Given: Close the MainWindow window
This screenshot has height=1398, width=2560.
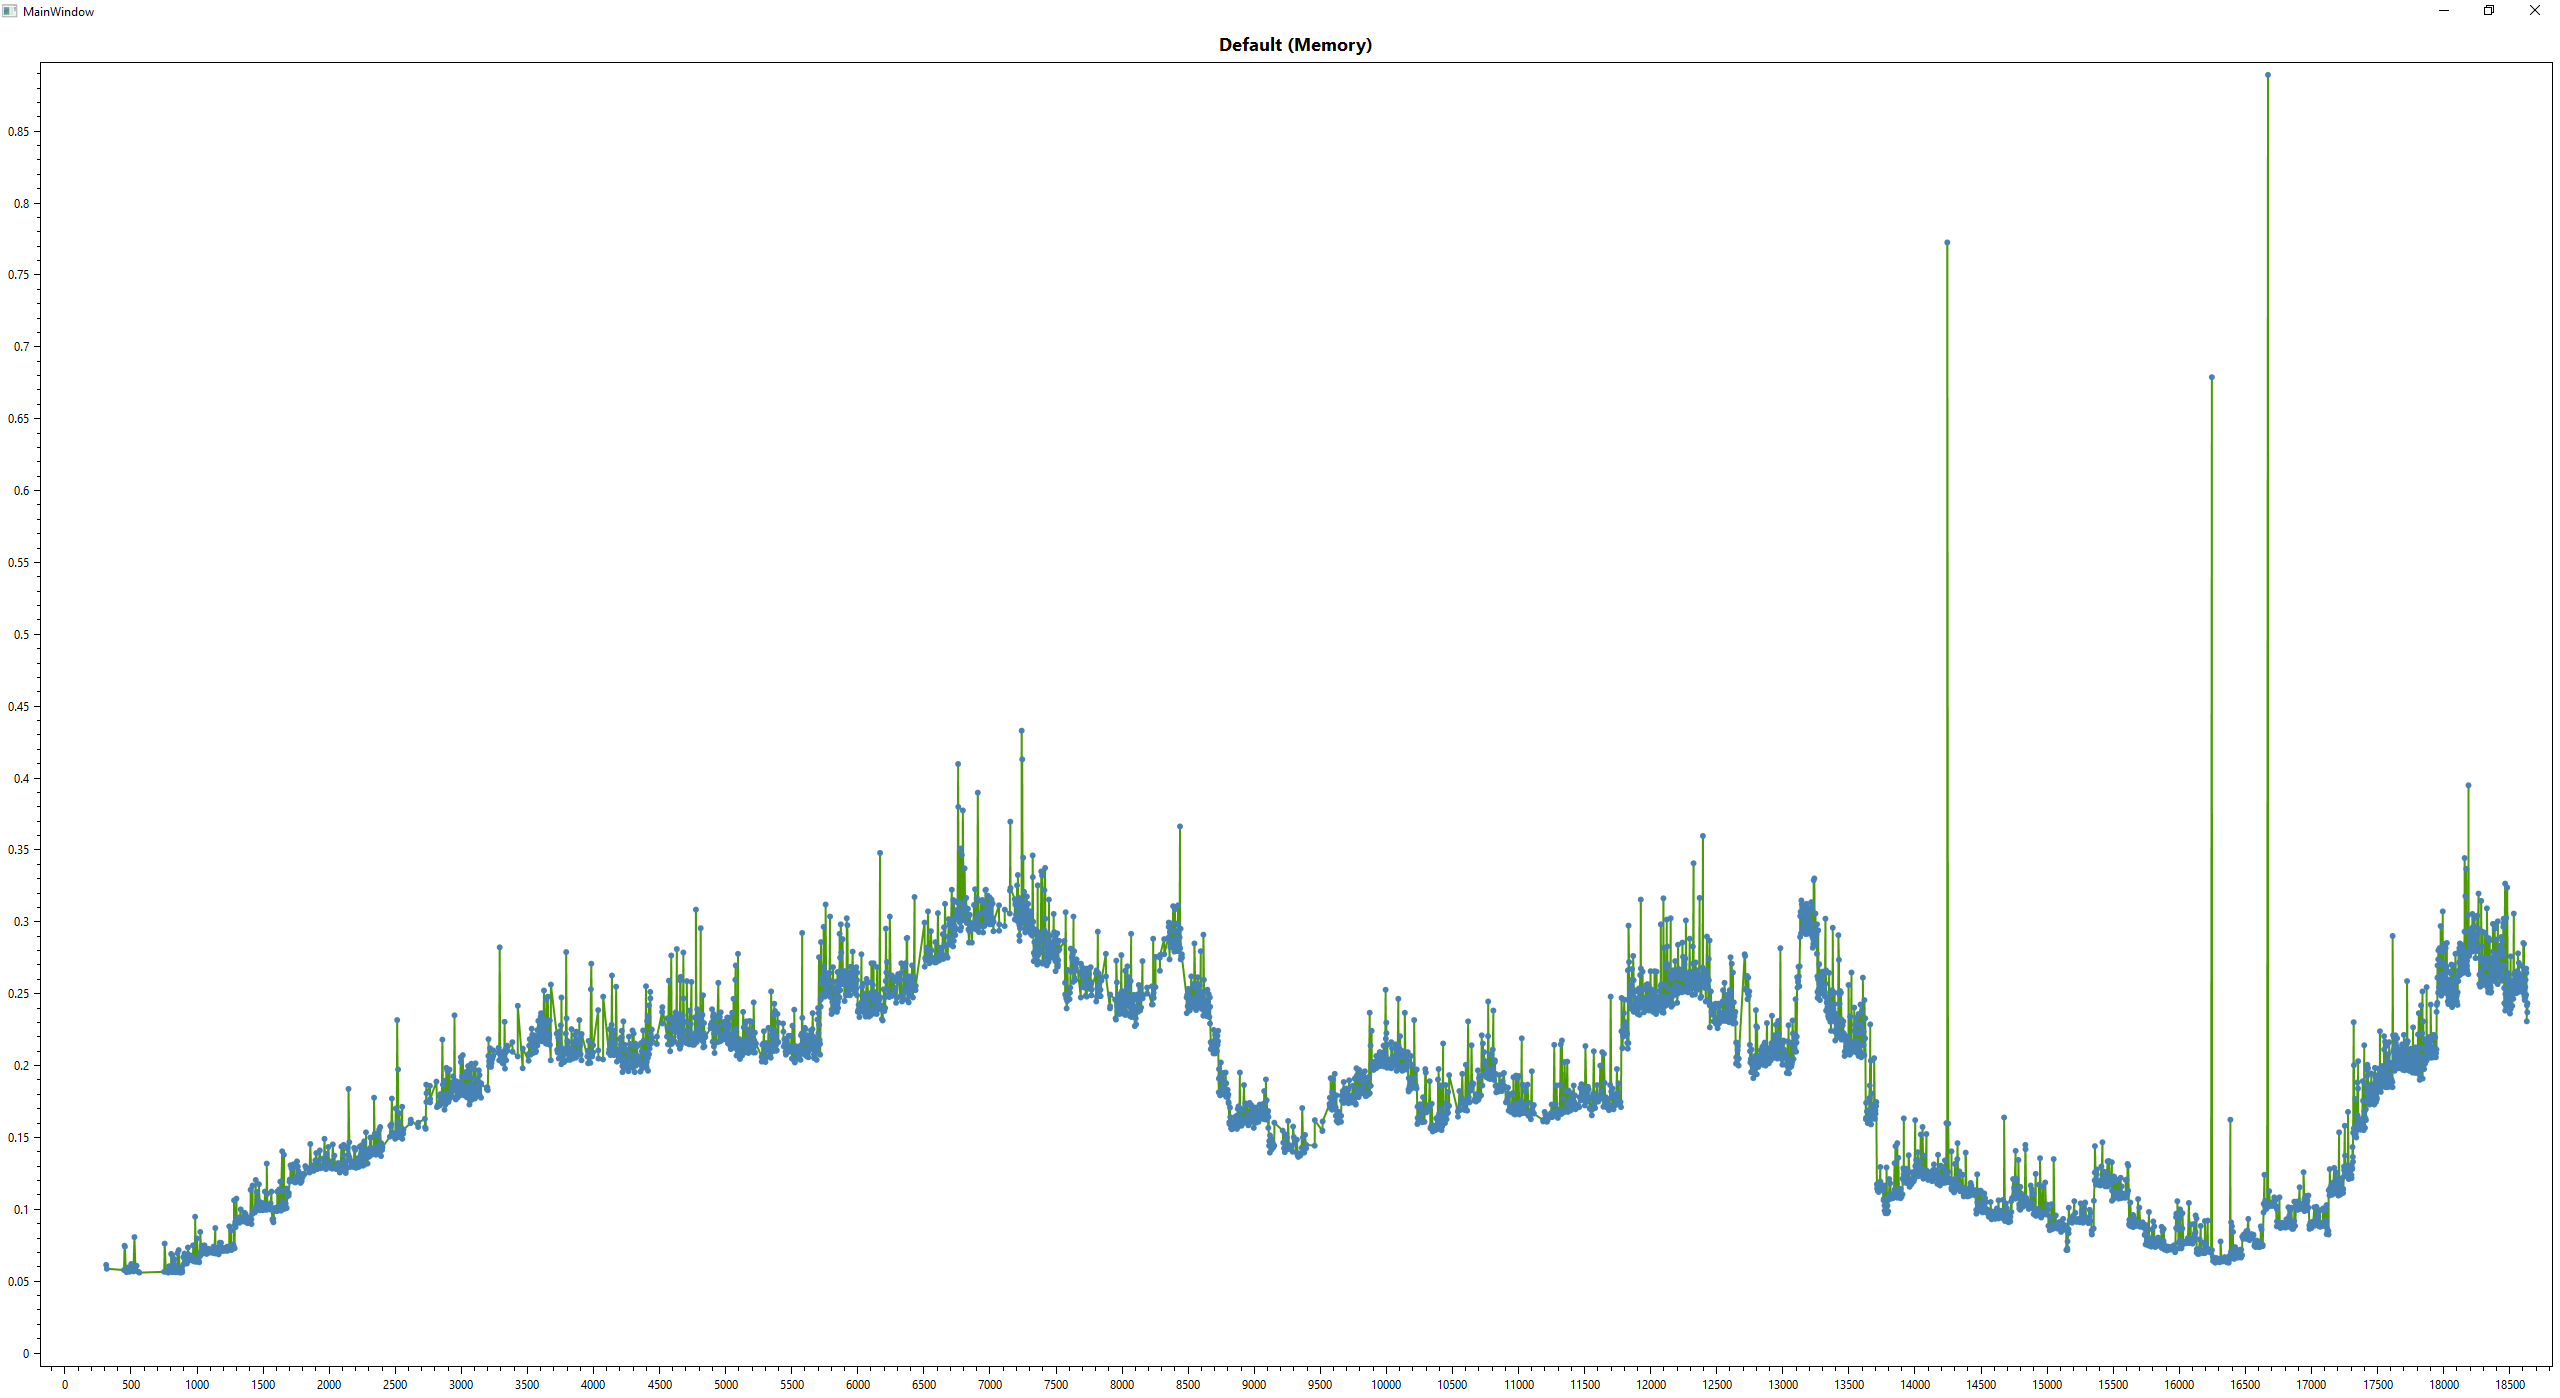Looking at the screenshot, I should pos(2534,11).
